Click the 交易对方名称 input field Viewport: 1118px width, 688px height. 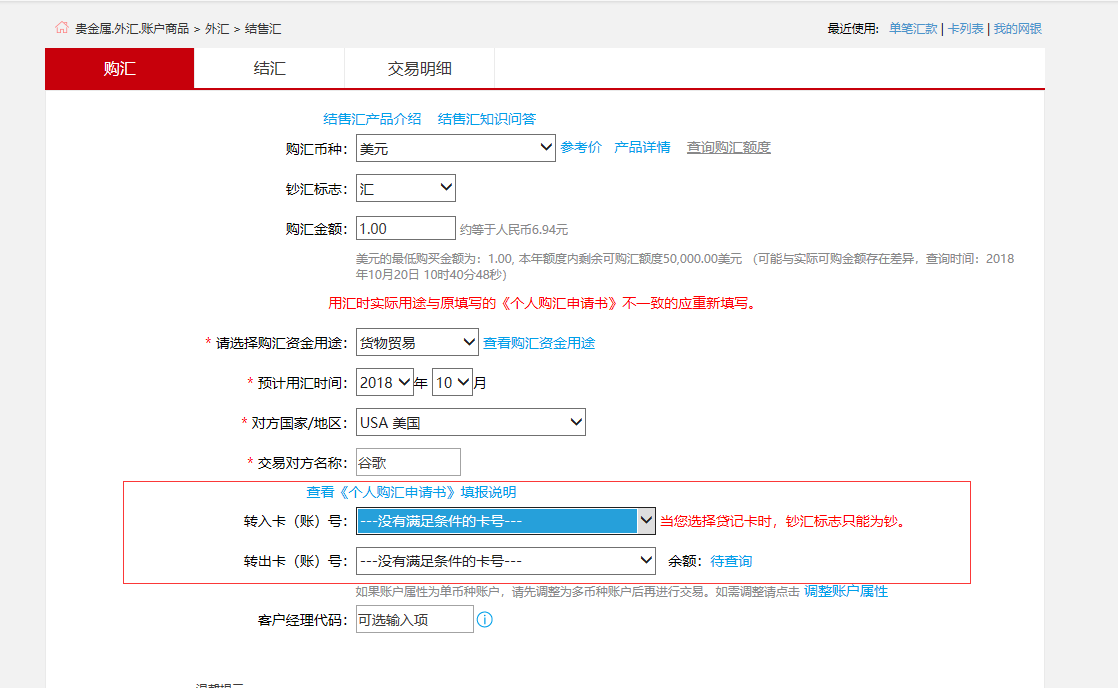[x=408, y=463]
